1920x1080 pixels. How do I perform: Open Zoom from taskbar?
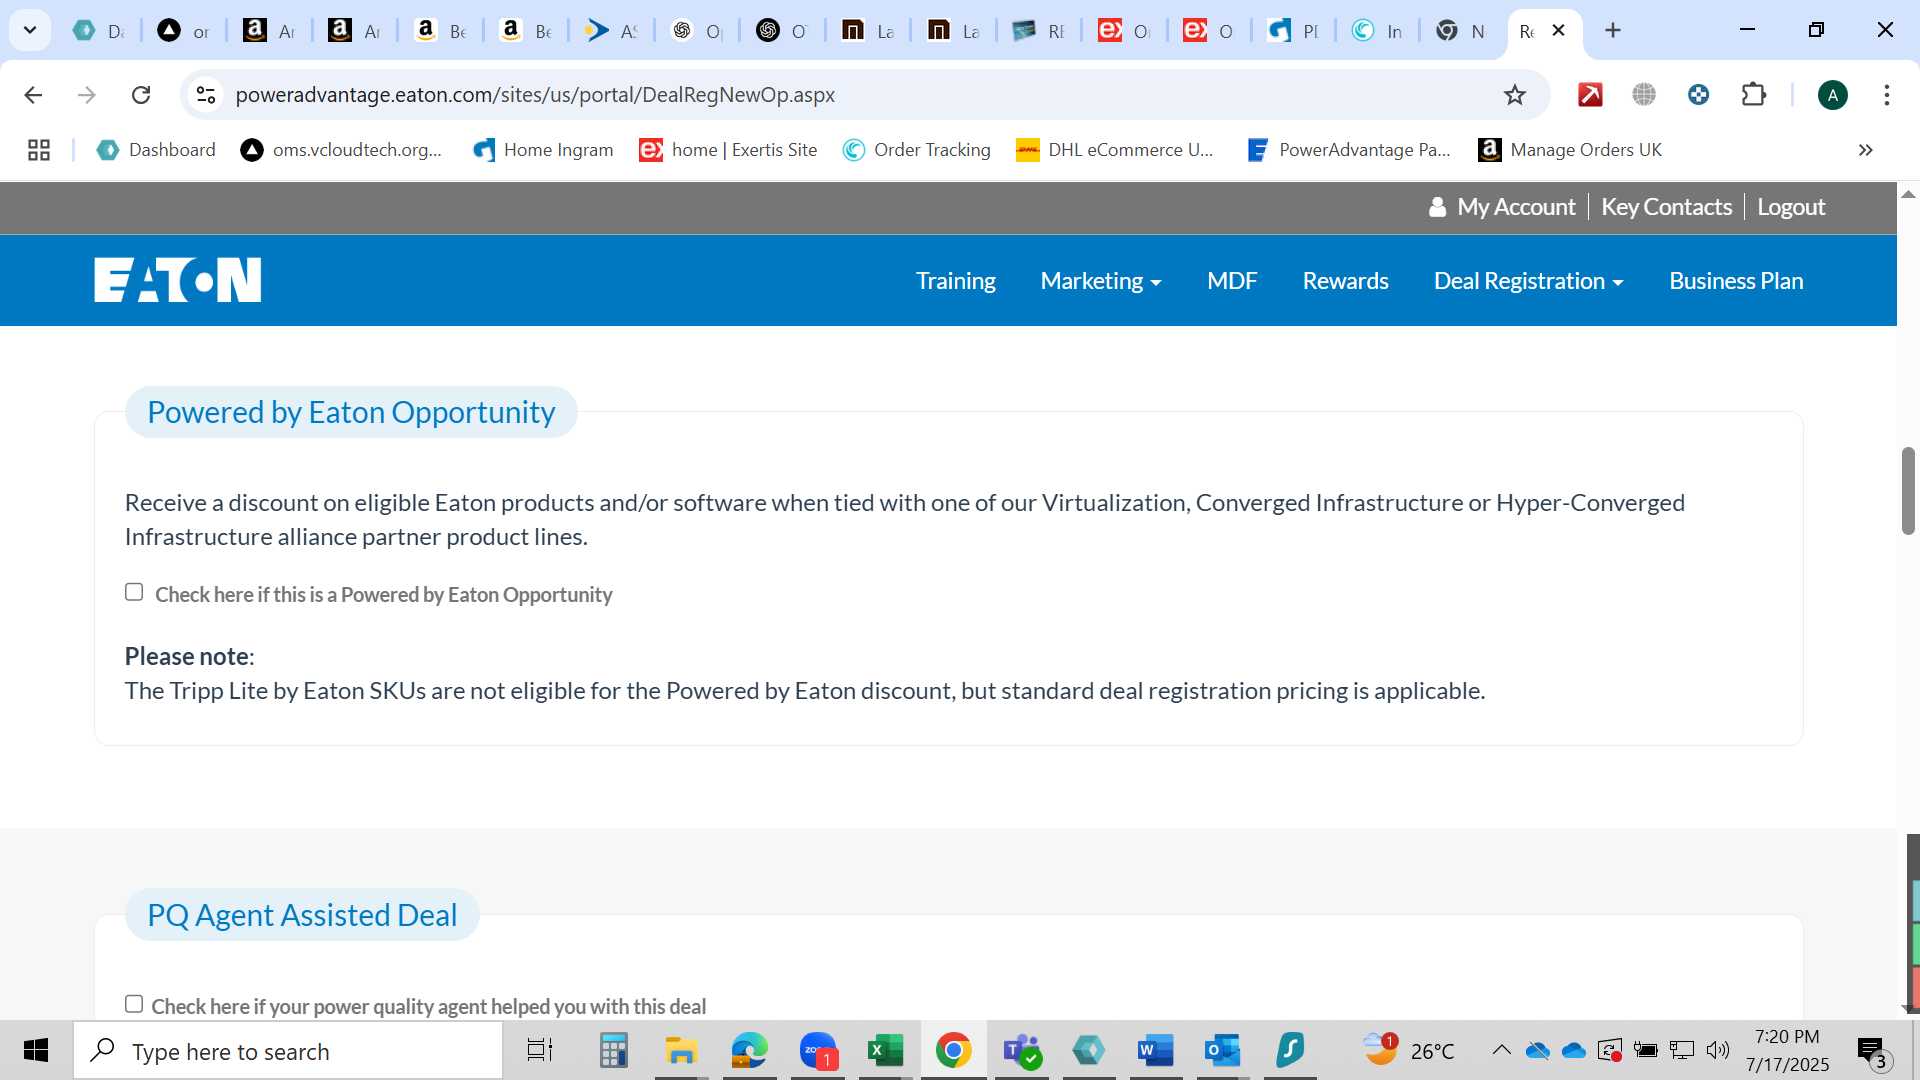[818, 1051]
